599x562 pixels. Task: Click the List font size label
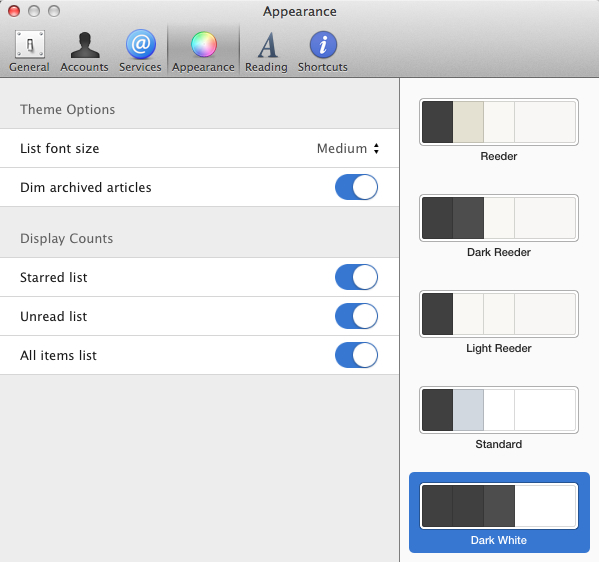pos(60,148)
